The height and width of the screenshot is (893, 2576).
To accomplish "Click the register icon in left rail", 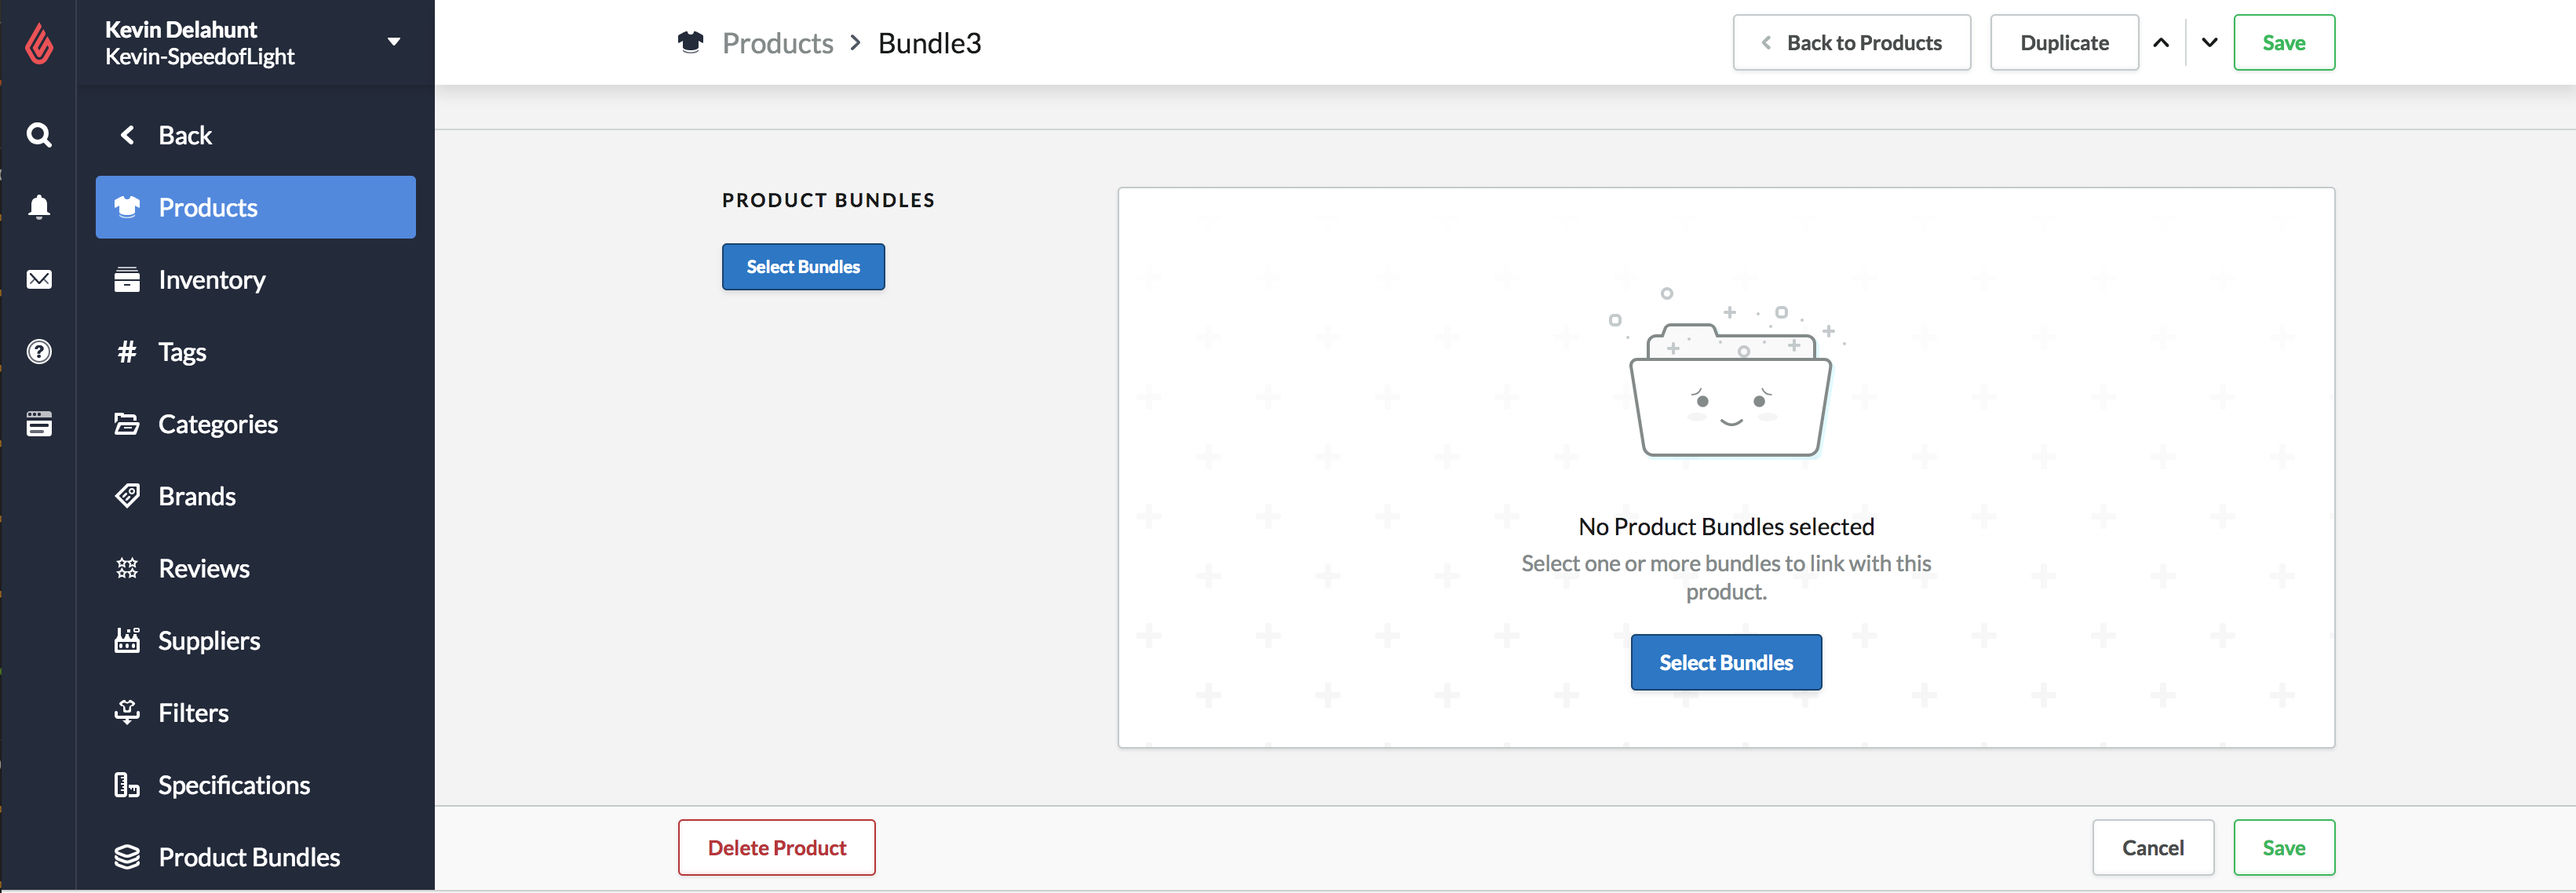I will 39,424.
